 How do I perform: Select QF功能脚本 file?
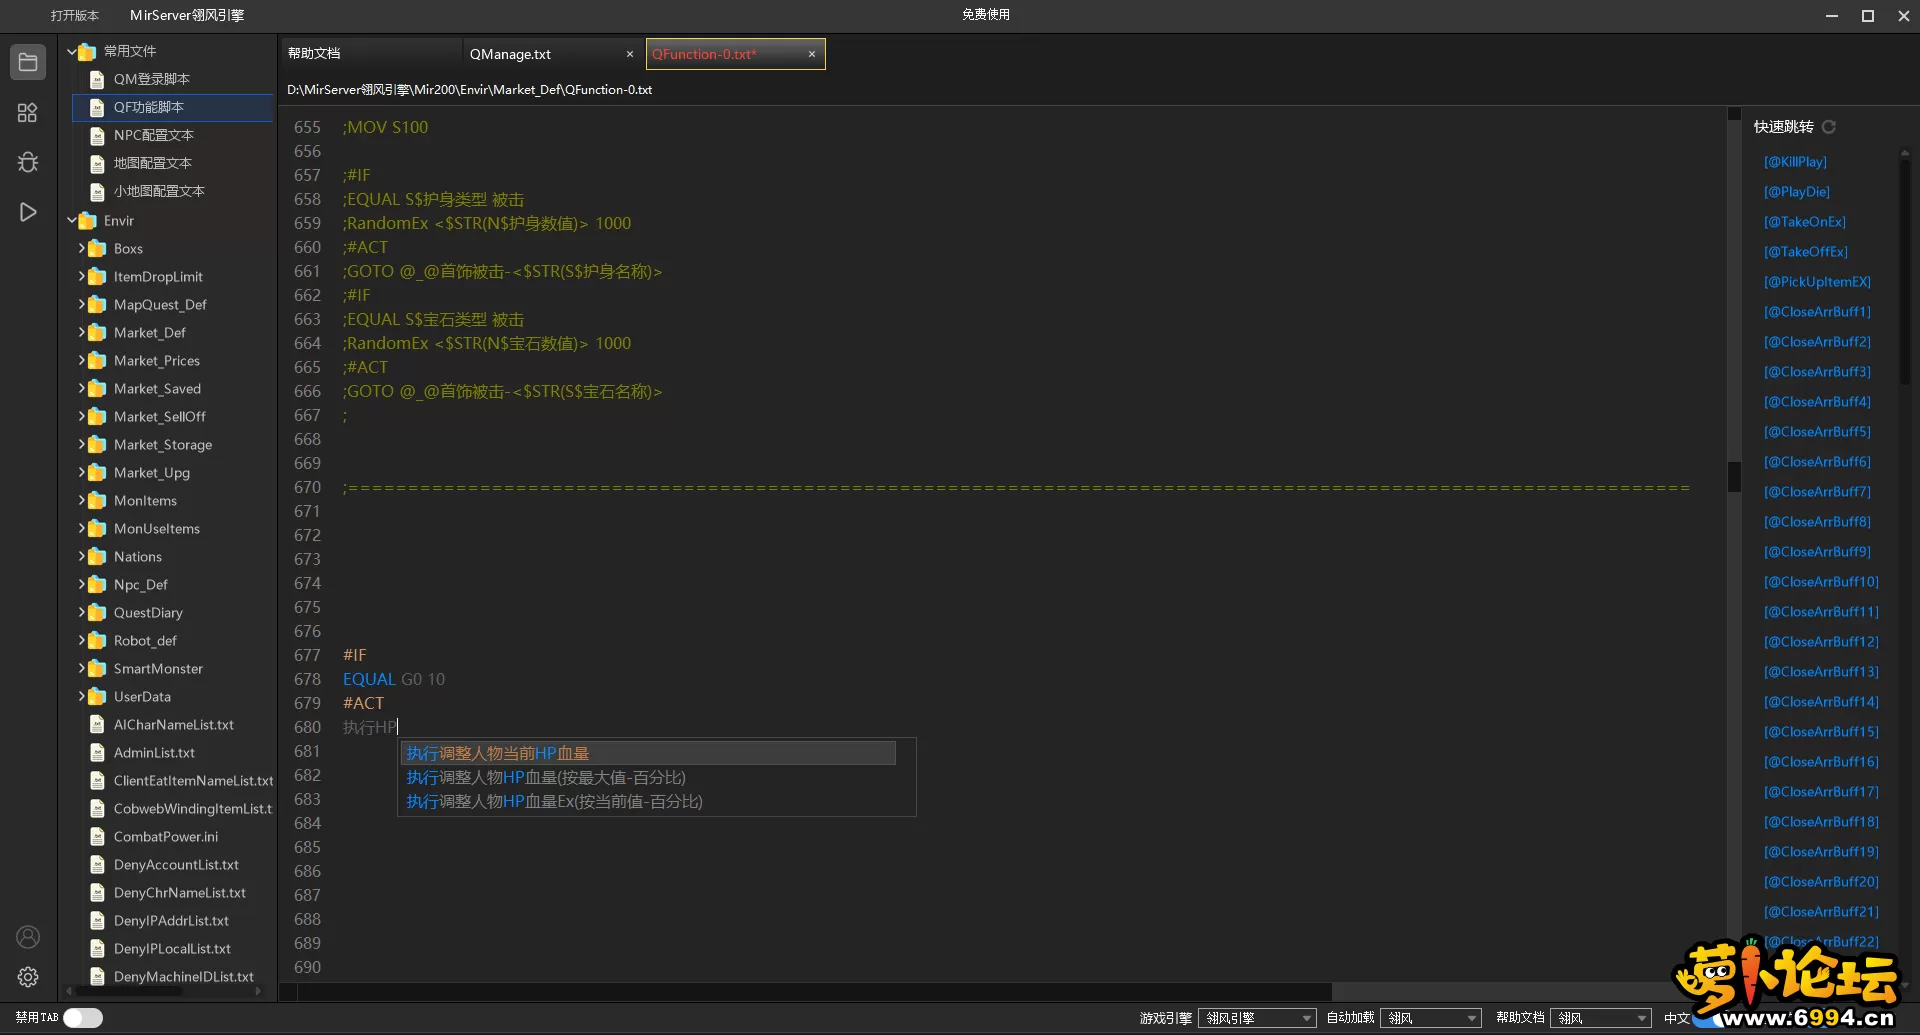click(172, 107)
